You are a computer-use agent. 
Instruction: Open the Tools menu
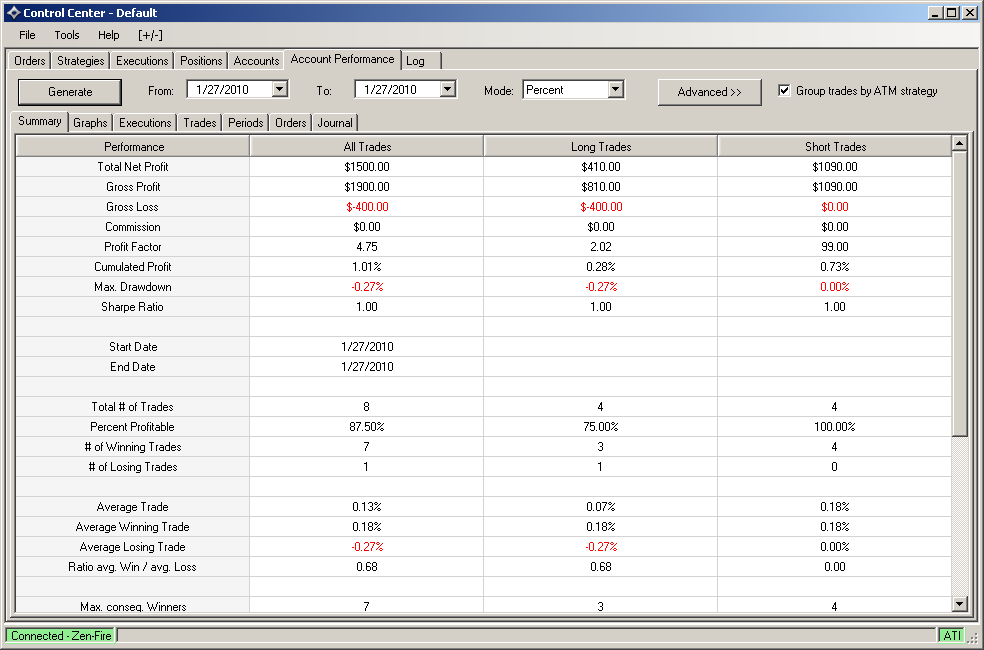[67, 35]
